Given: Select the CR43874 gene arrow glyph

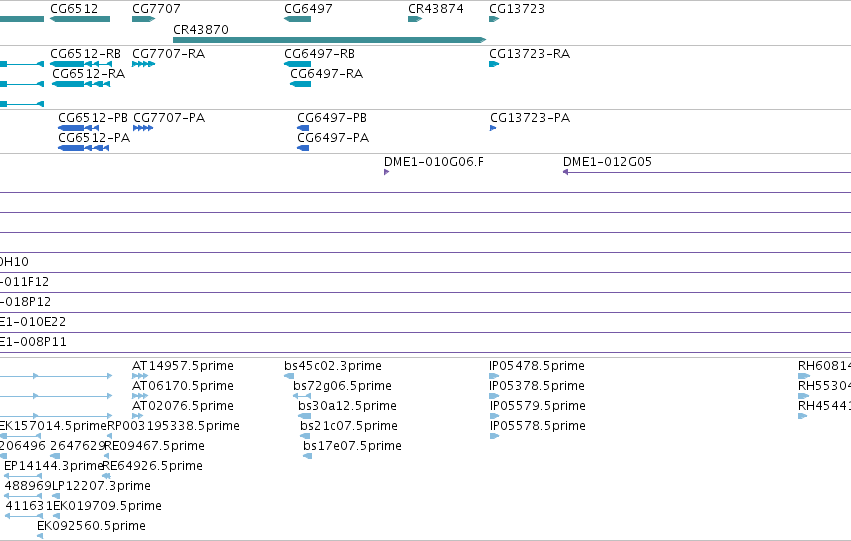Looking at the screenshot, I should (x=415, y=19).
